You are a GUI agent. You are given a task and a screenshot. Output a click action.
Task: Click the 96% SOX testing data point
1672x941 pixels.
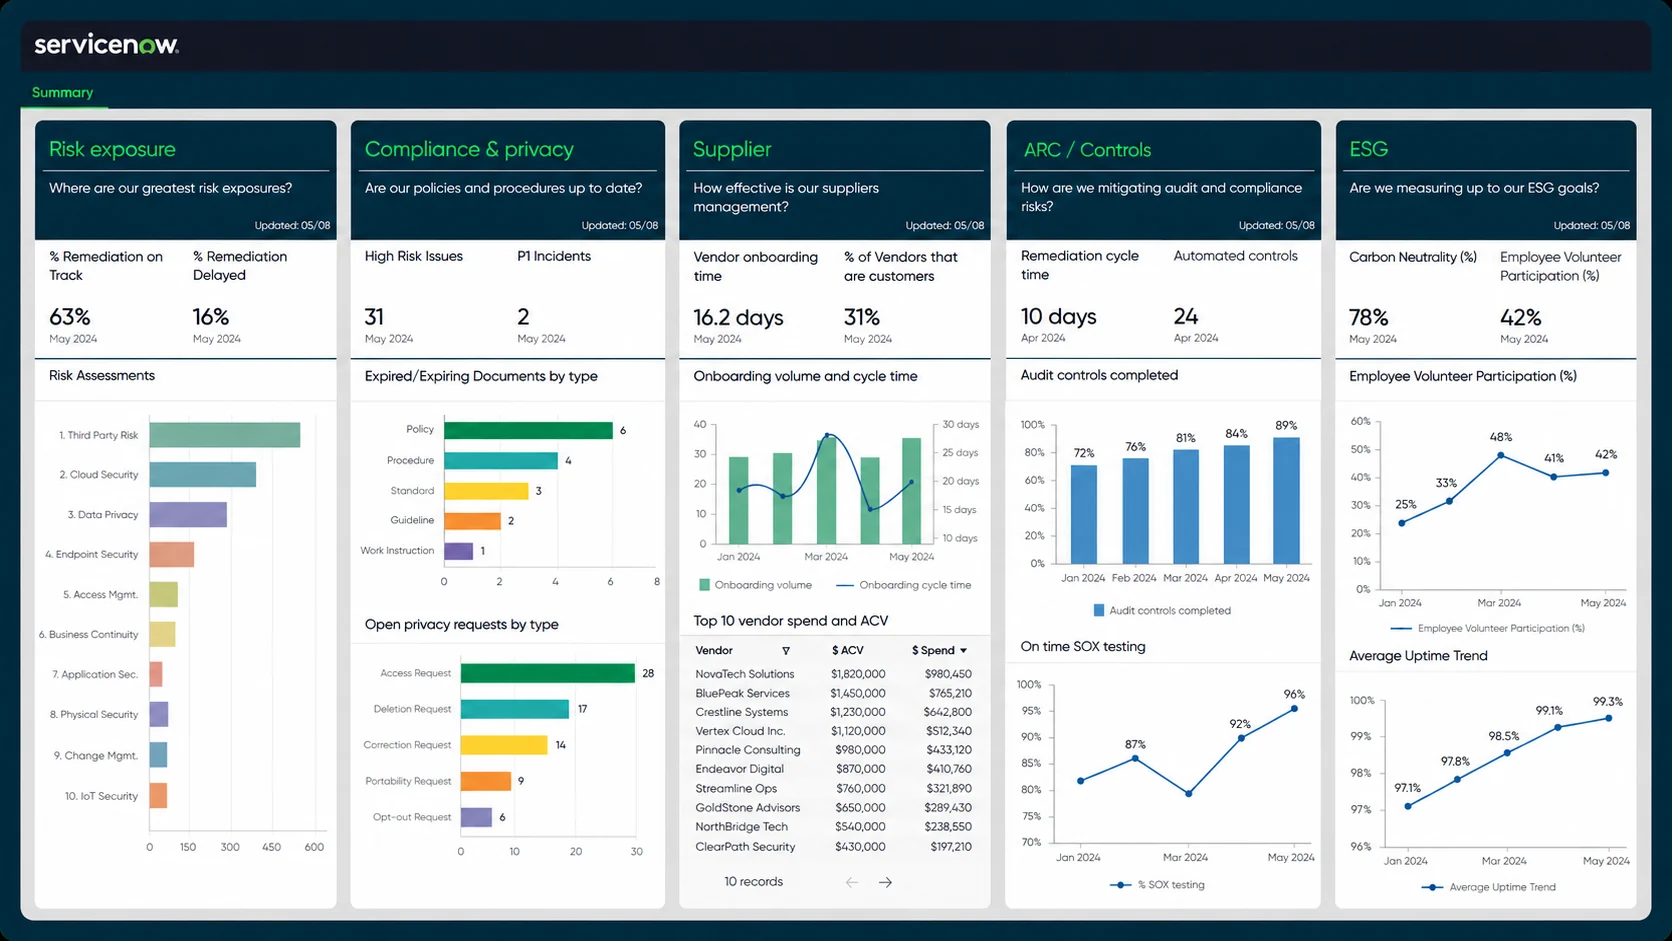[1294, 709]
